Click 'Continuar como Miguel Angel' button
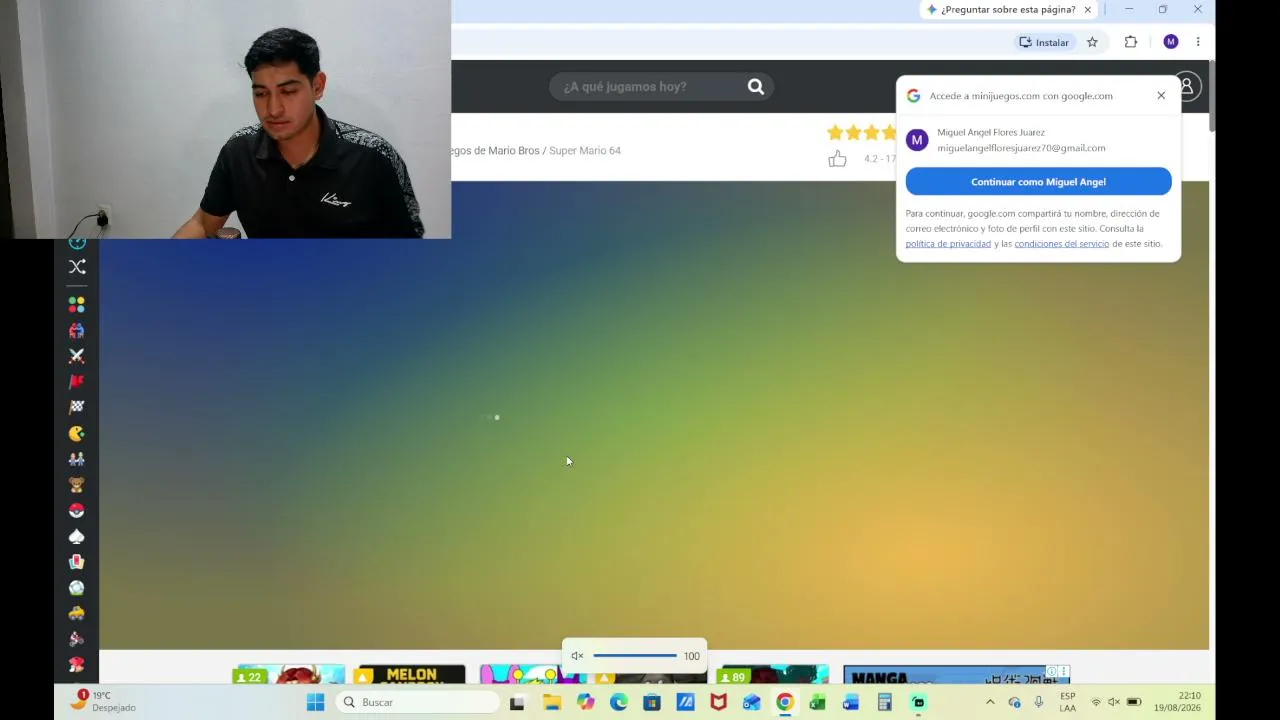Screen dimensions: 1280x720 [x=1038, y=182]
